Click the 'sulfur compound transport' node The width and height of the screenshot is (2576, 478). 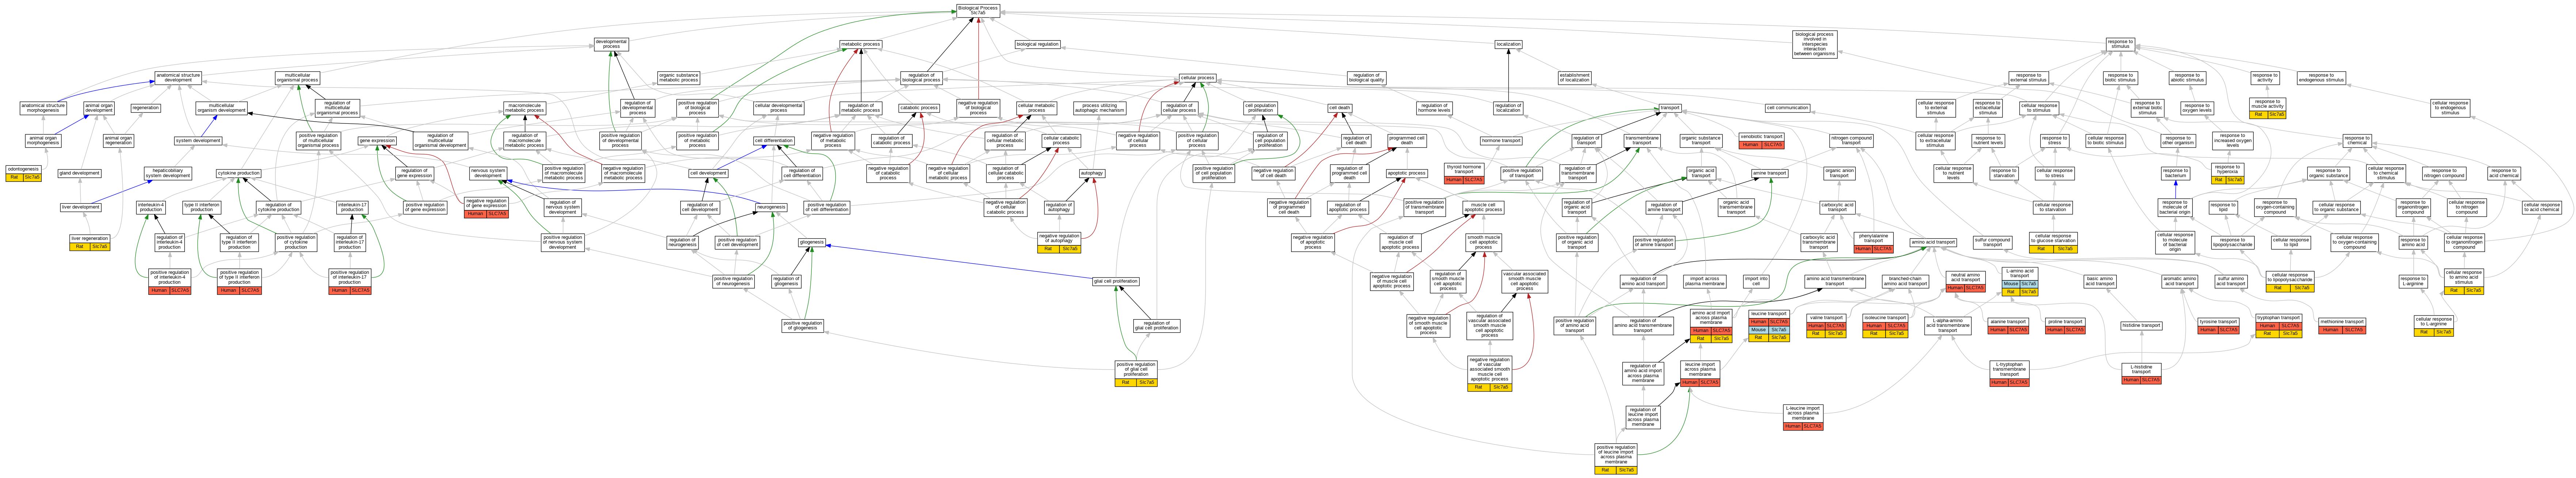coord(1993,242)
